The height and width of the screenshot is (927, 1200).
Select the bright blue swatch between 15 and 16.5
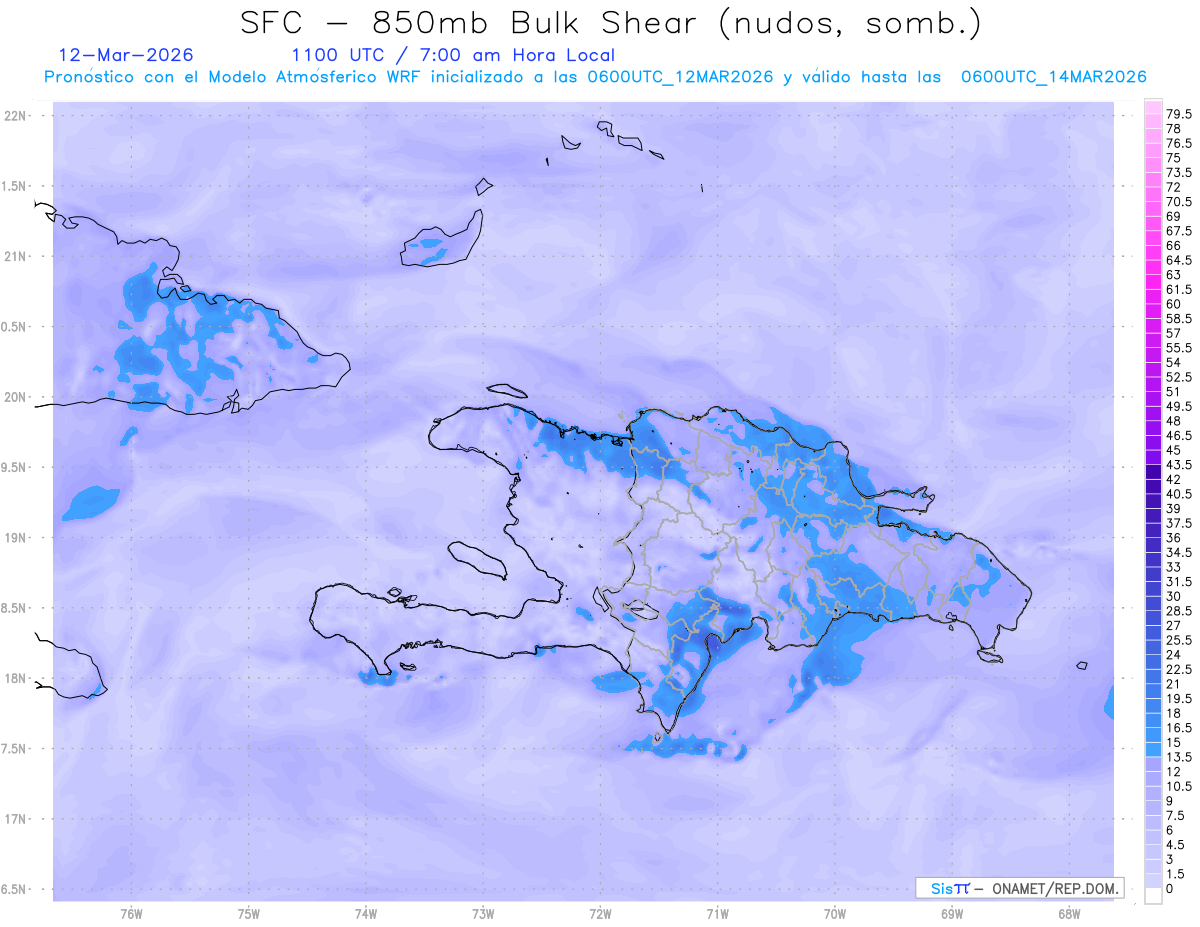click(x=1153, y=735)
